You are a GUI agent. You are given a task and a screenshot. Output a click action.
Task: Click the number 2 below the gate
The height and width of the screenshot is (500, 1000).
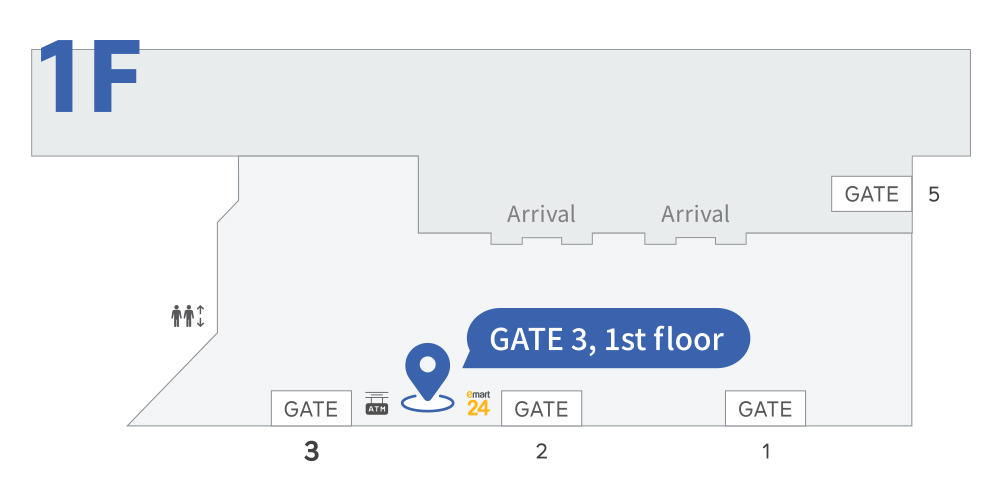click(x=541, y=452)
